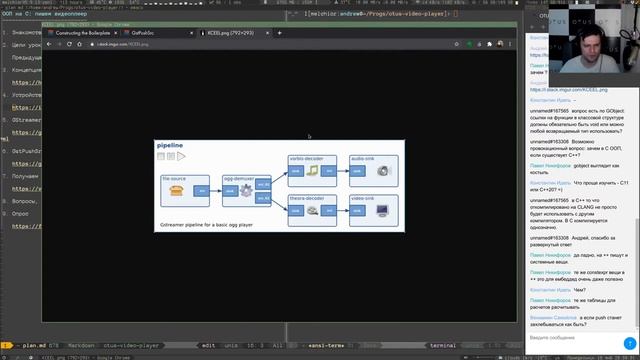Click the Опрос line in plan.md
640x360 pixels.
20,214
